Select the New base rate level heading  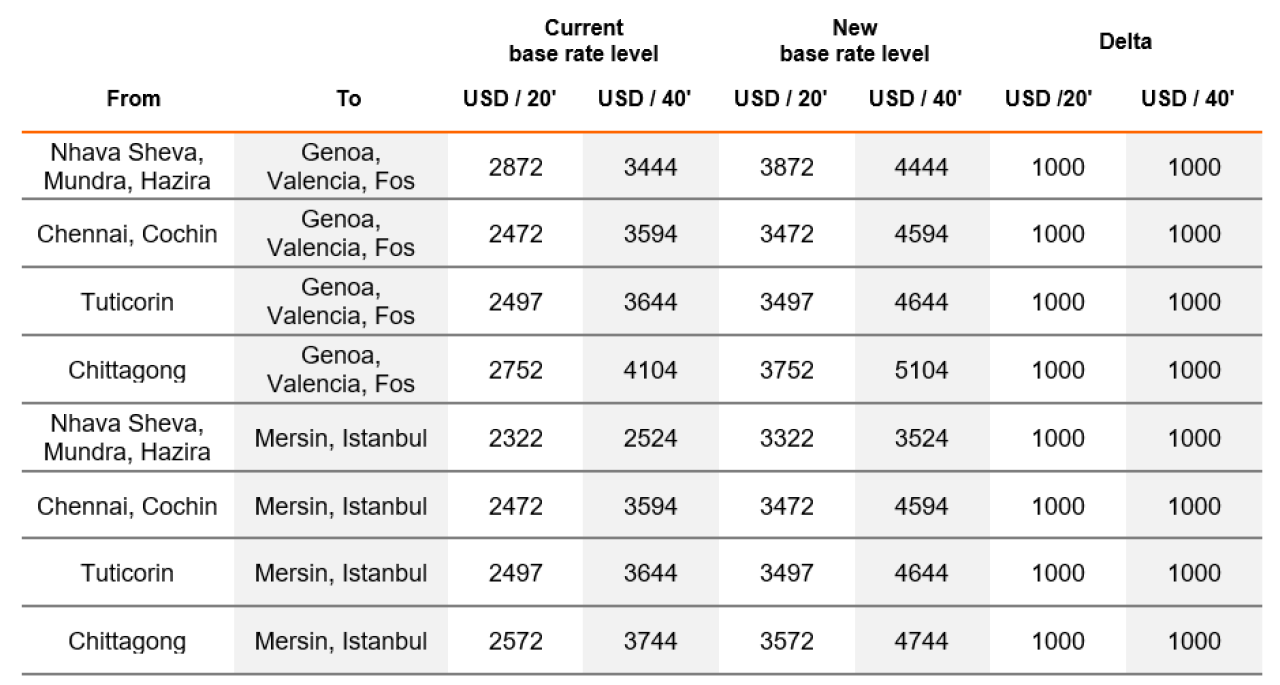pyautogui.click(x=855, y=41)
